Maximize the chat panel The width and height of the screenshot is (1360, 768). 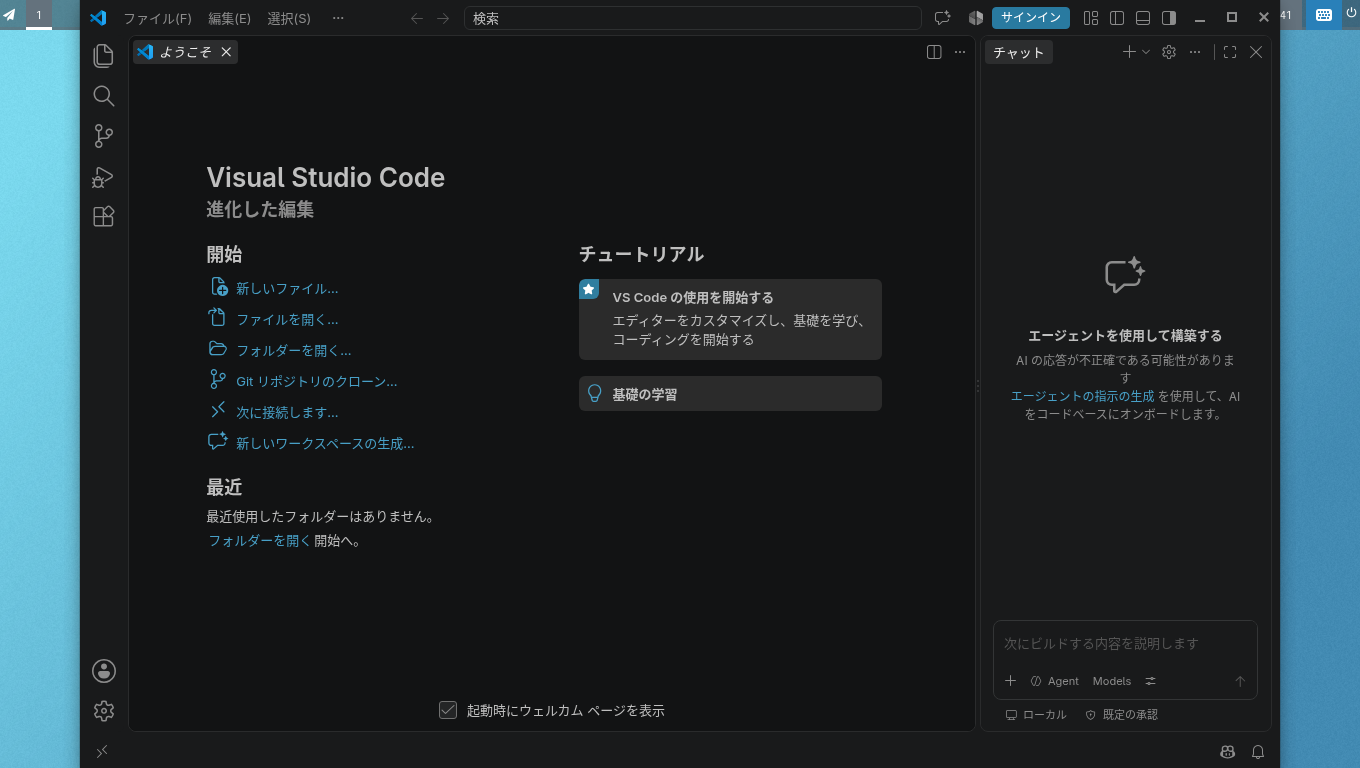coord(1230,52)
